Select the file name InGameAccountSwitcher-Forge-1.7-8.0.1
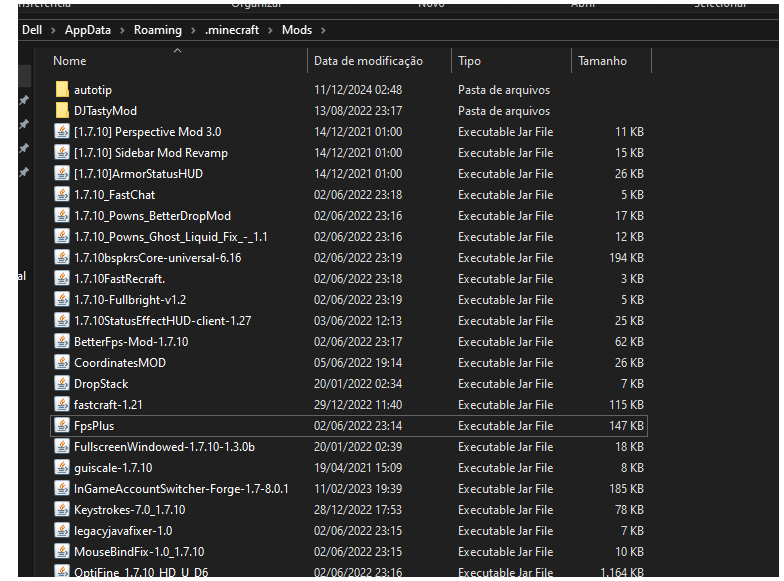Image resolution: width=784 pixels, height=581 pixels. (x=181, y=489)
